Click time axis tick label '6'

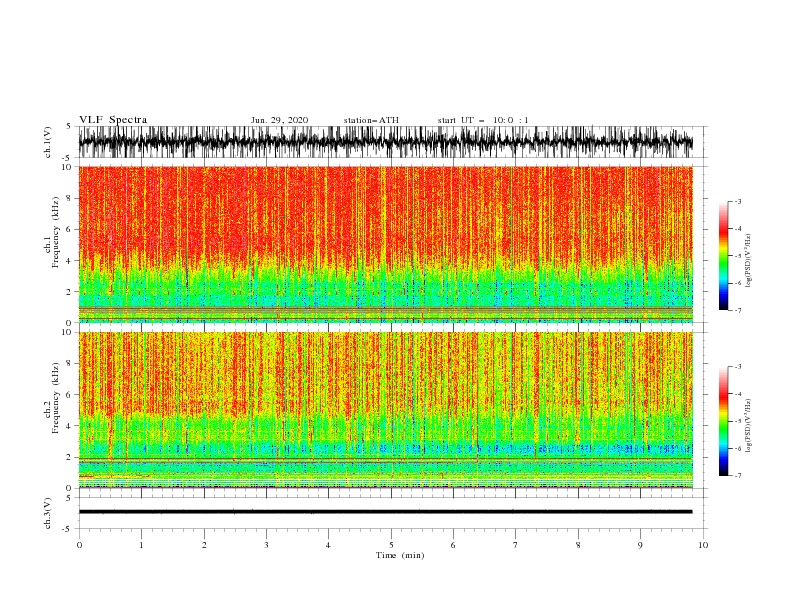click(453, 545)
